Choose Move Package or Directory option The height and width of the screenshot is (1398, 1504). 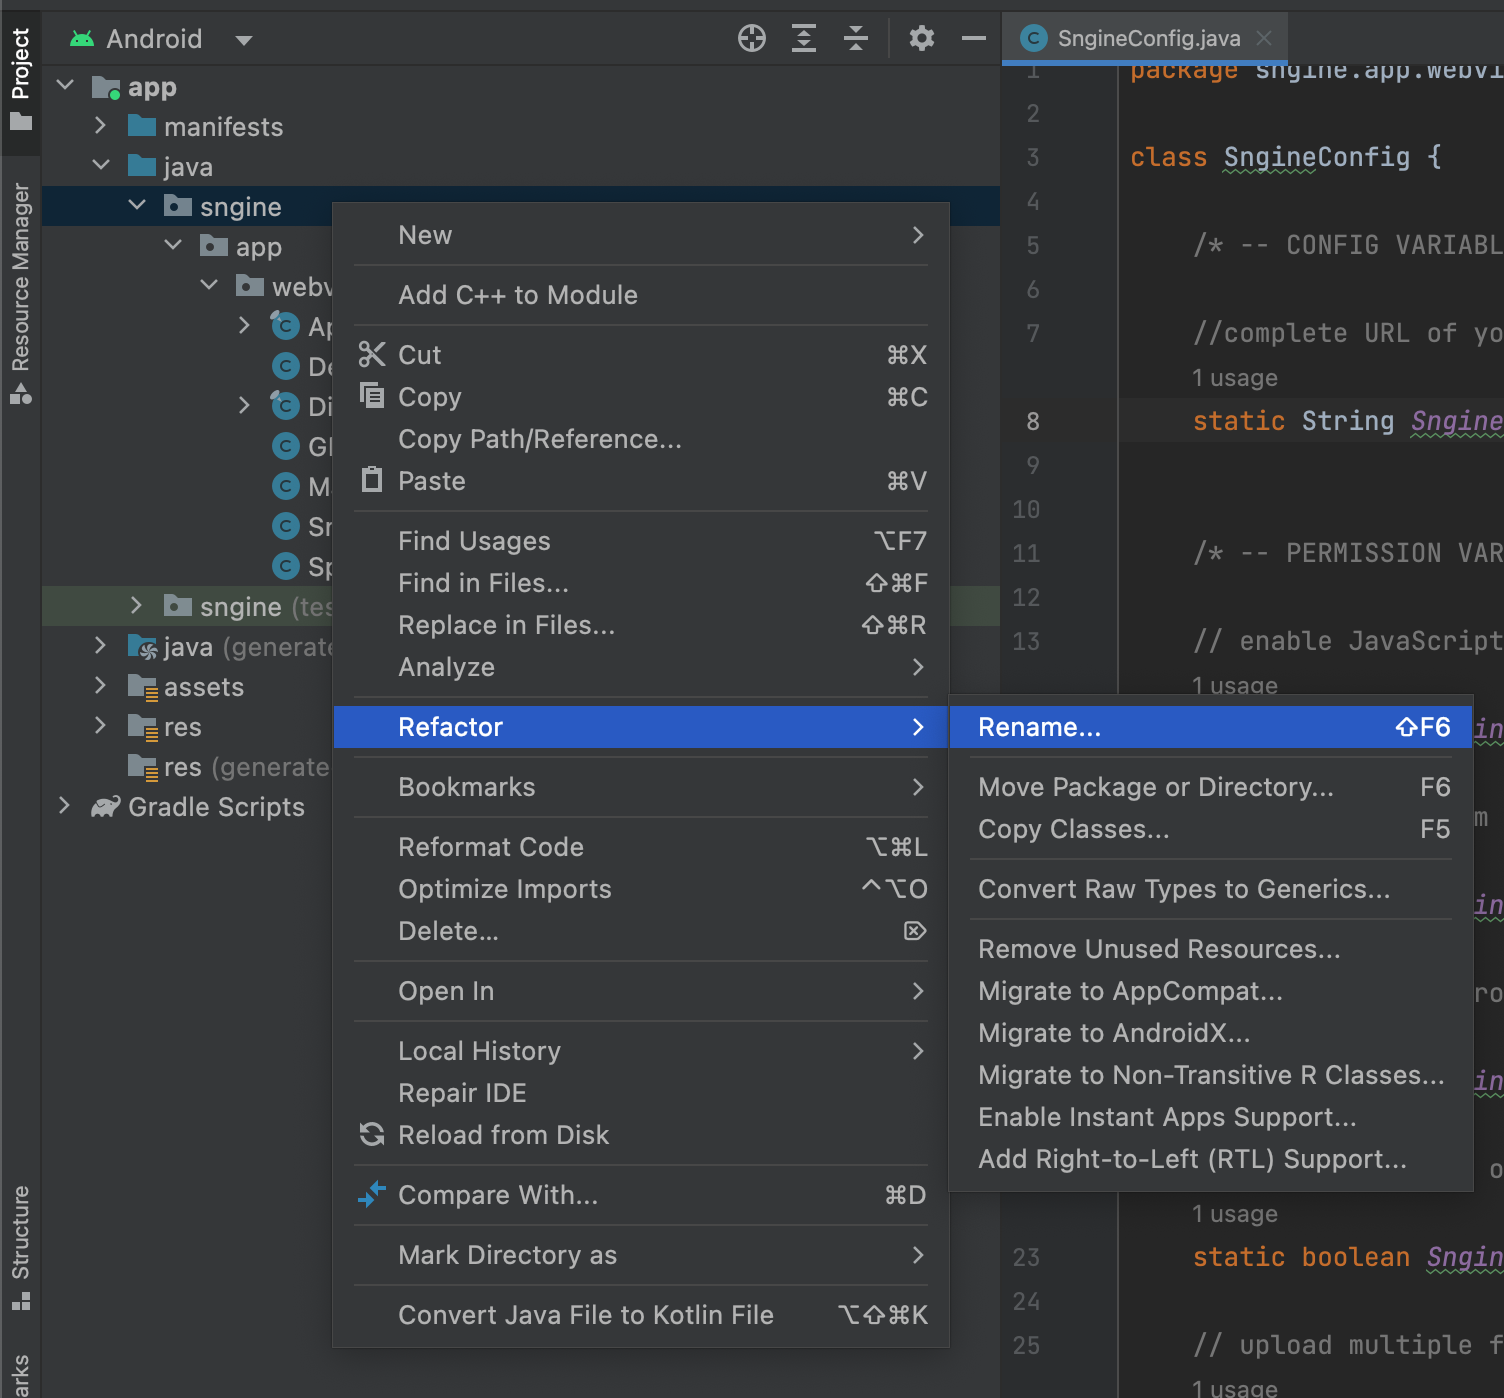click(1155, 787)
